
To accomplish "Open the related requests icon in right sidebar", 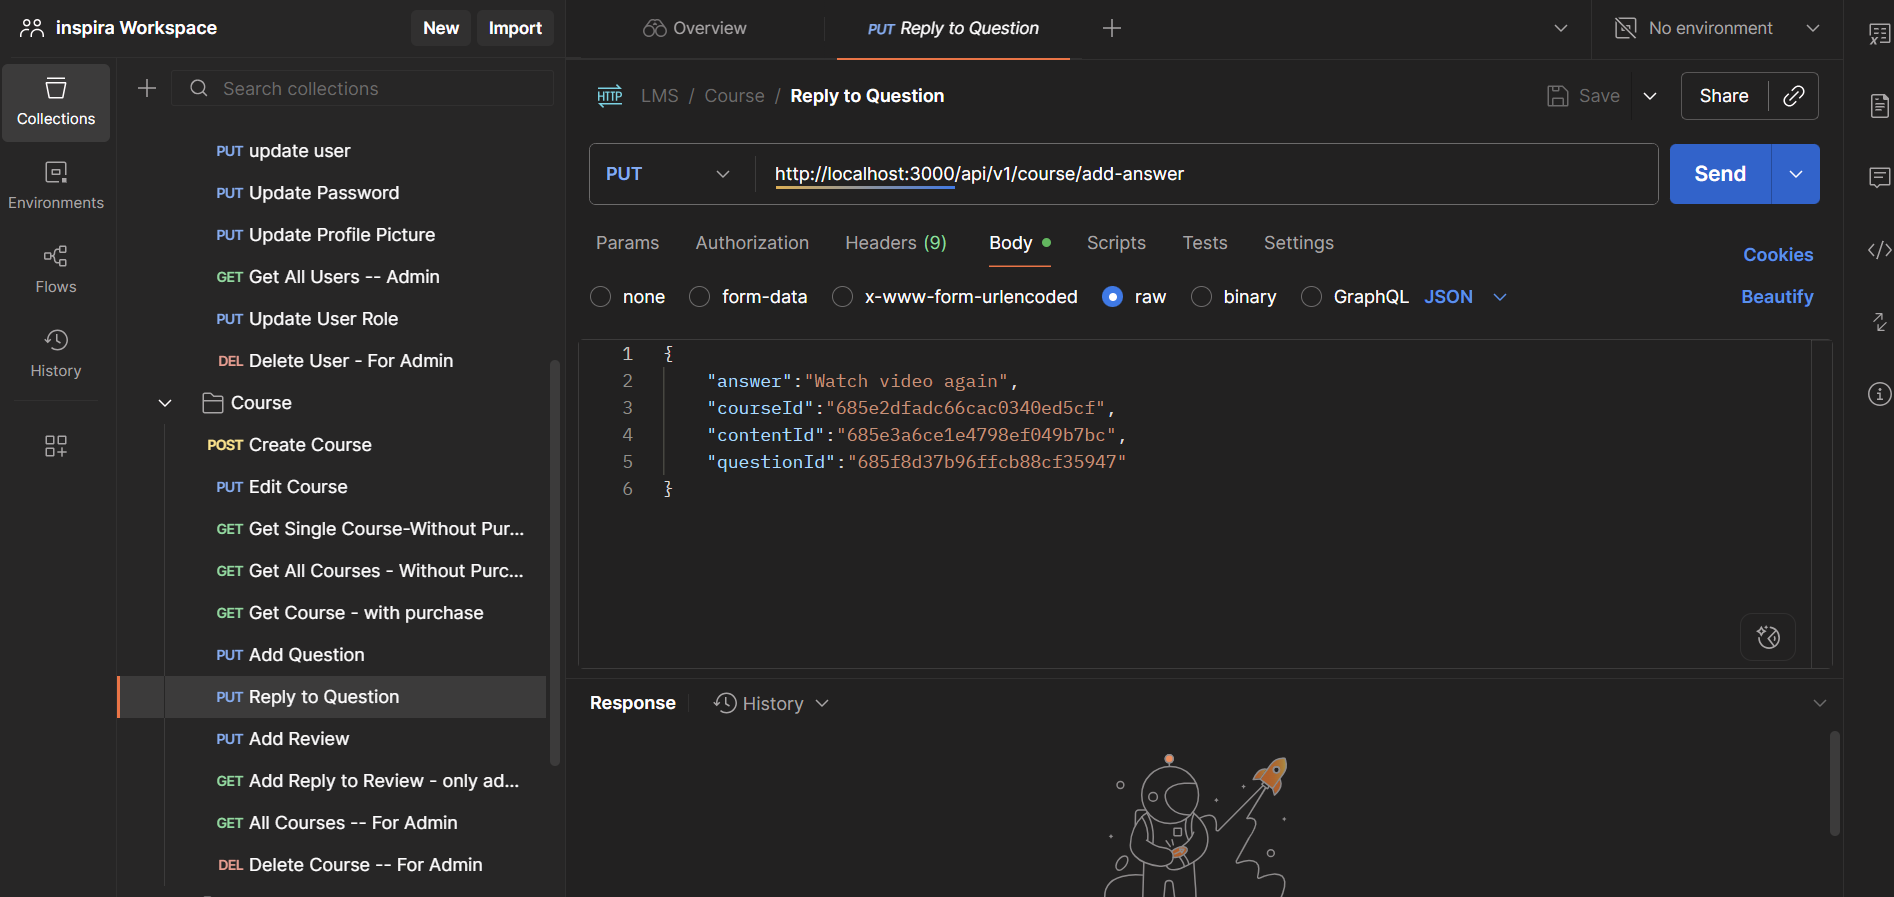I will click(1880, 321).
